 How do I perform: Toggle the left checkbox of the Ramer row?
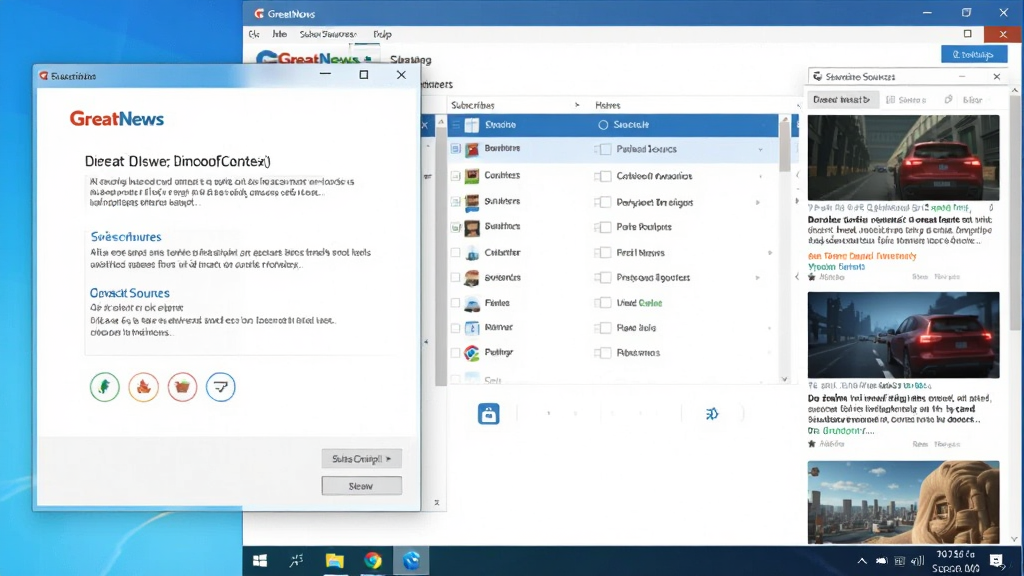coord(456,328)
